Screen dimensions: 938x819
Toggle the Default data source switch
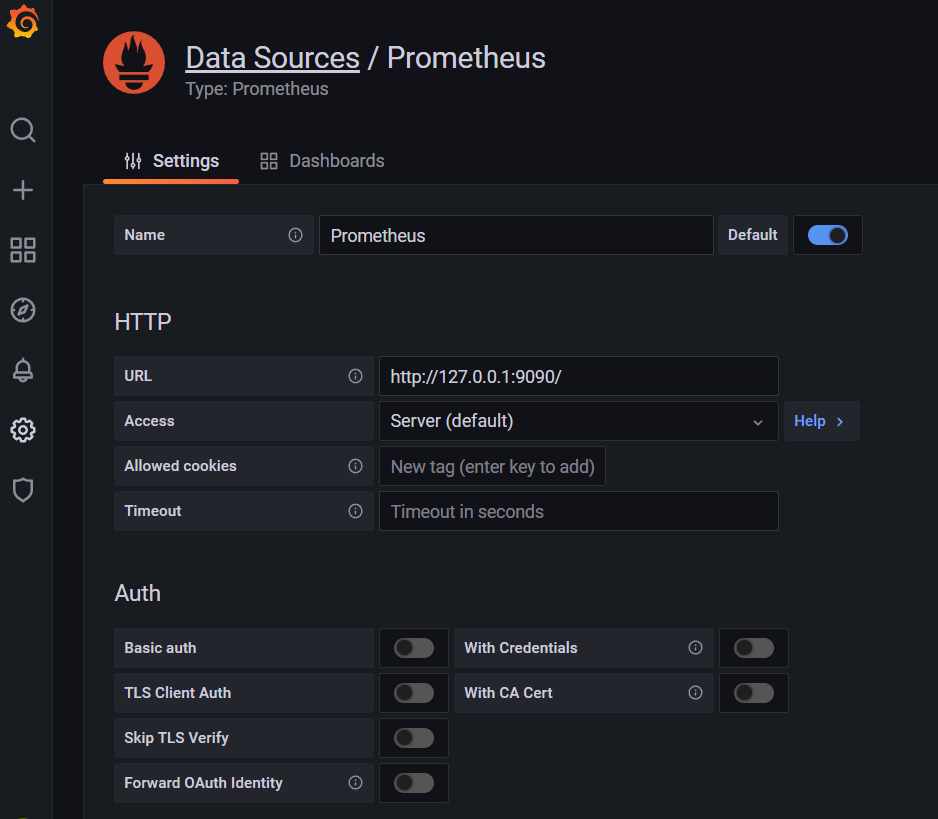coord(827,235)
